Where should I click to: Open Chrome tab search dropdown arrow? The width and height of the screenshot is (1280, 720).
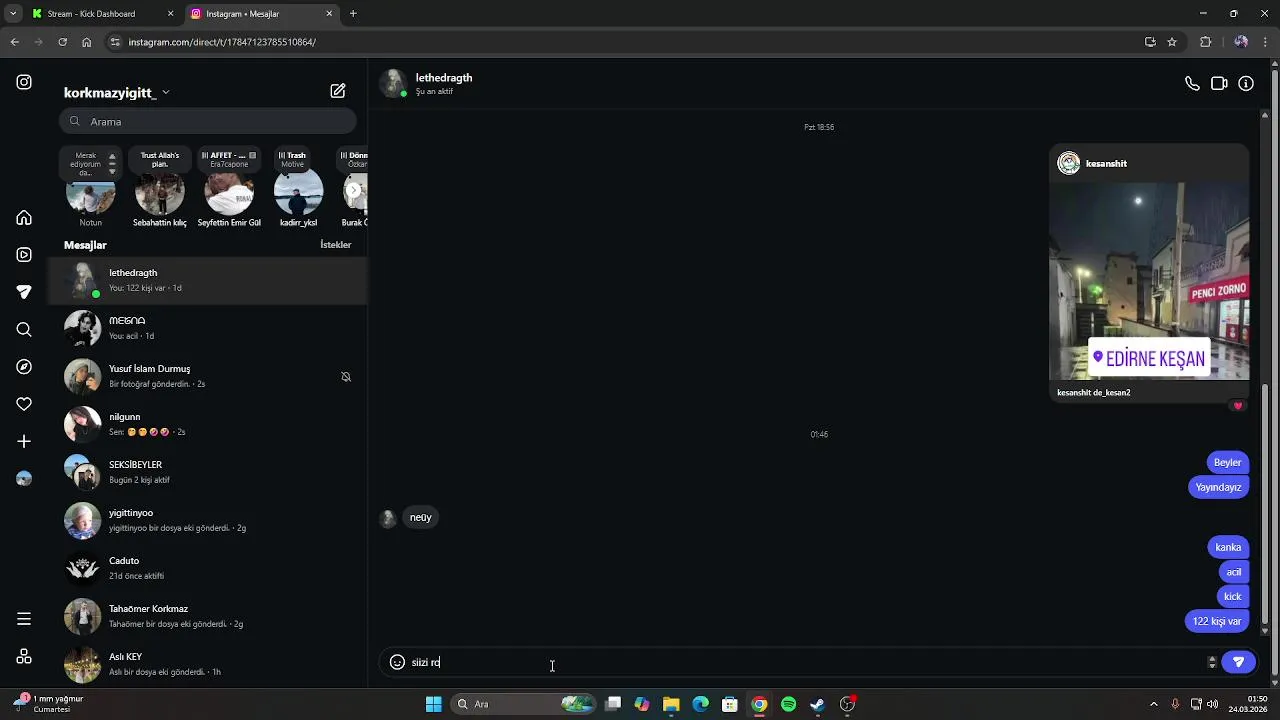[12, 14]
